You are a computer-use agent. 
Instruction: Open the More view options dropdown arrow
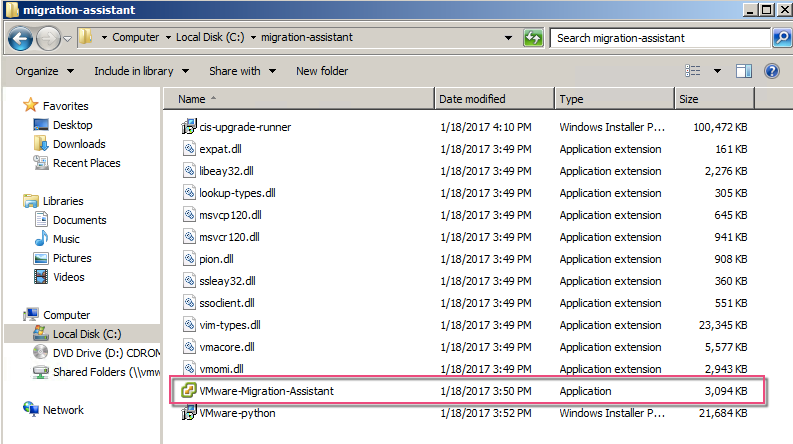point(717,71)
